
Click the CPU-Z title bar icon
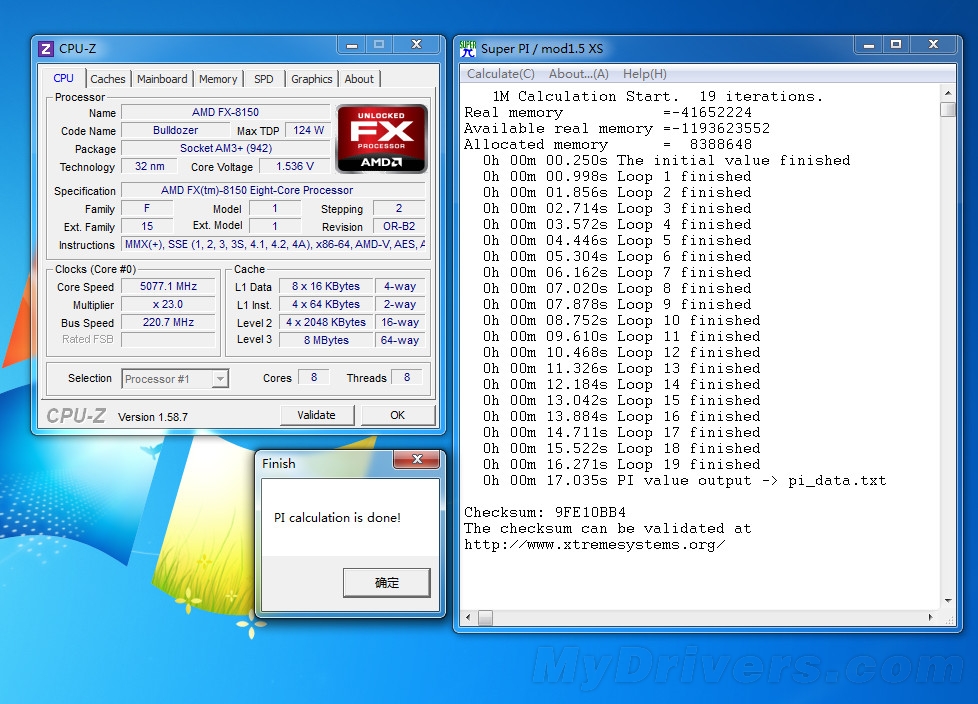46,48
